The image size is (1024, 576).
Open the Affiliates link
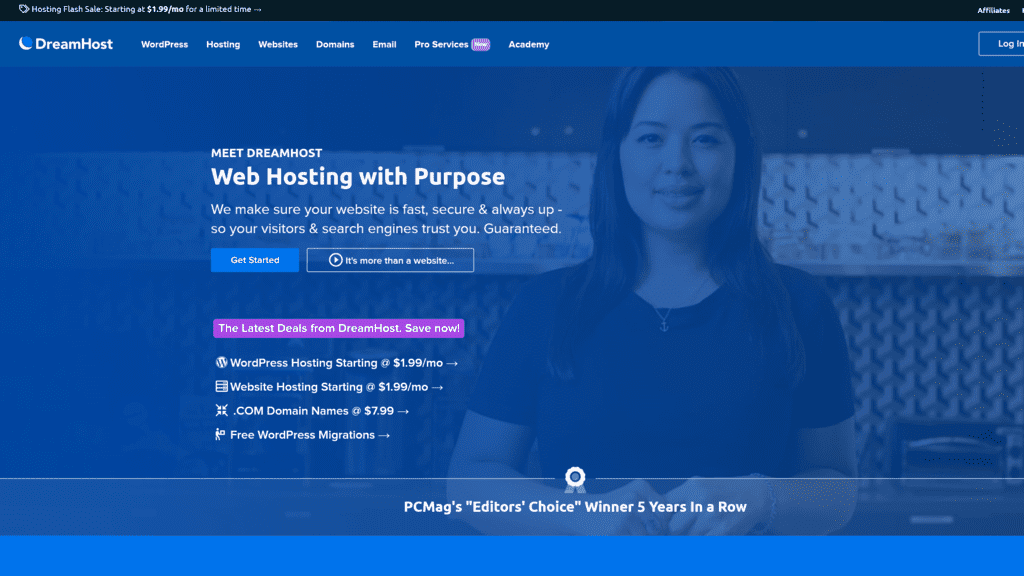pos(993,10)
